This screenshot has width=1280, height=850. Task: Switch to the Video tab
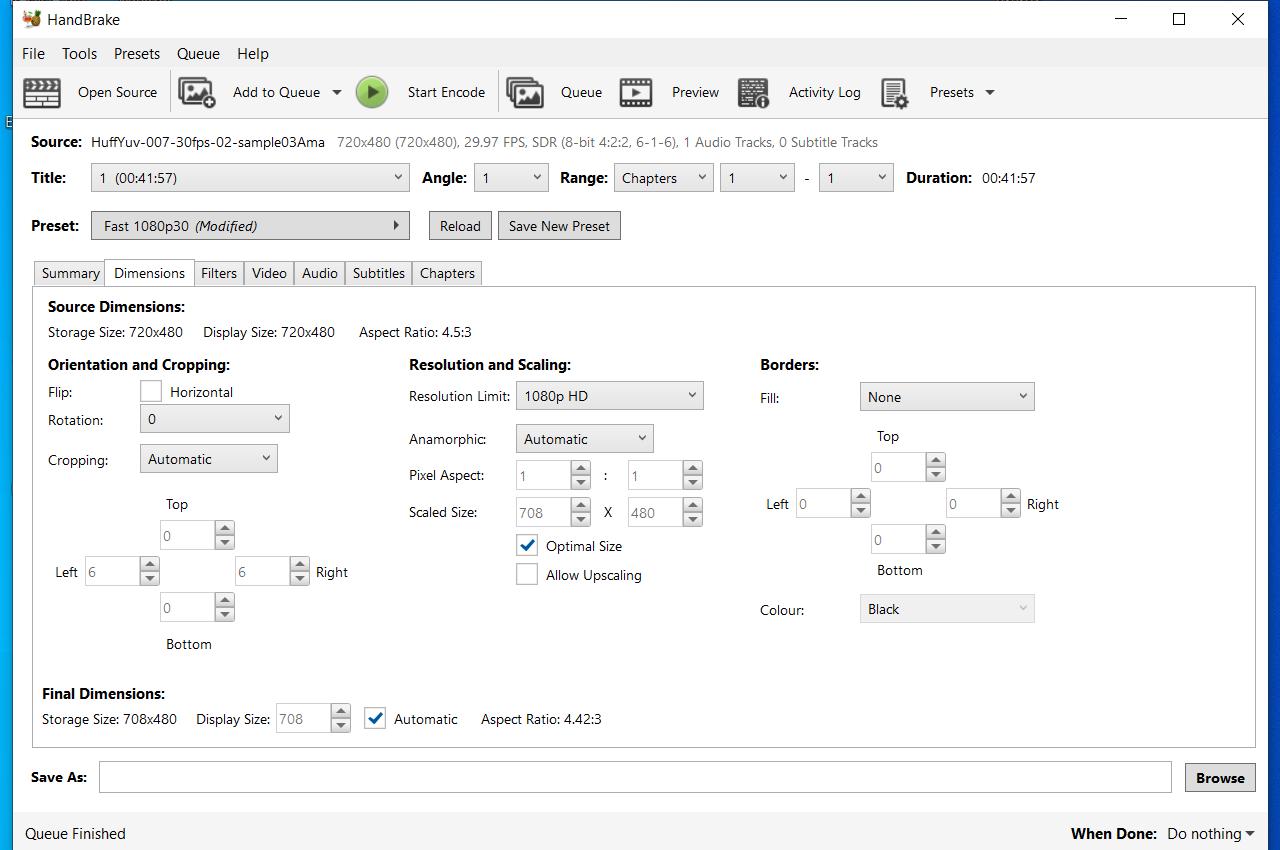click(269, 273)
